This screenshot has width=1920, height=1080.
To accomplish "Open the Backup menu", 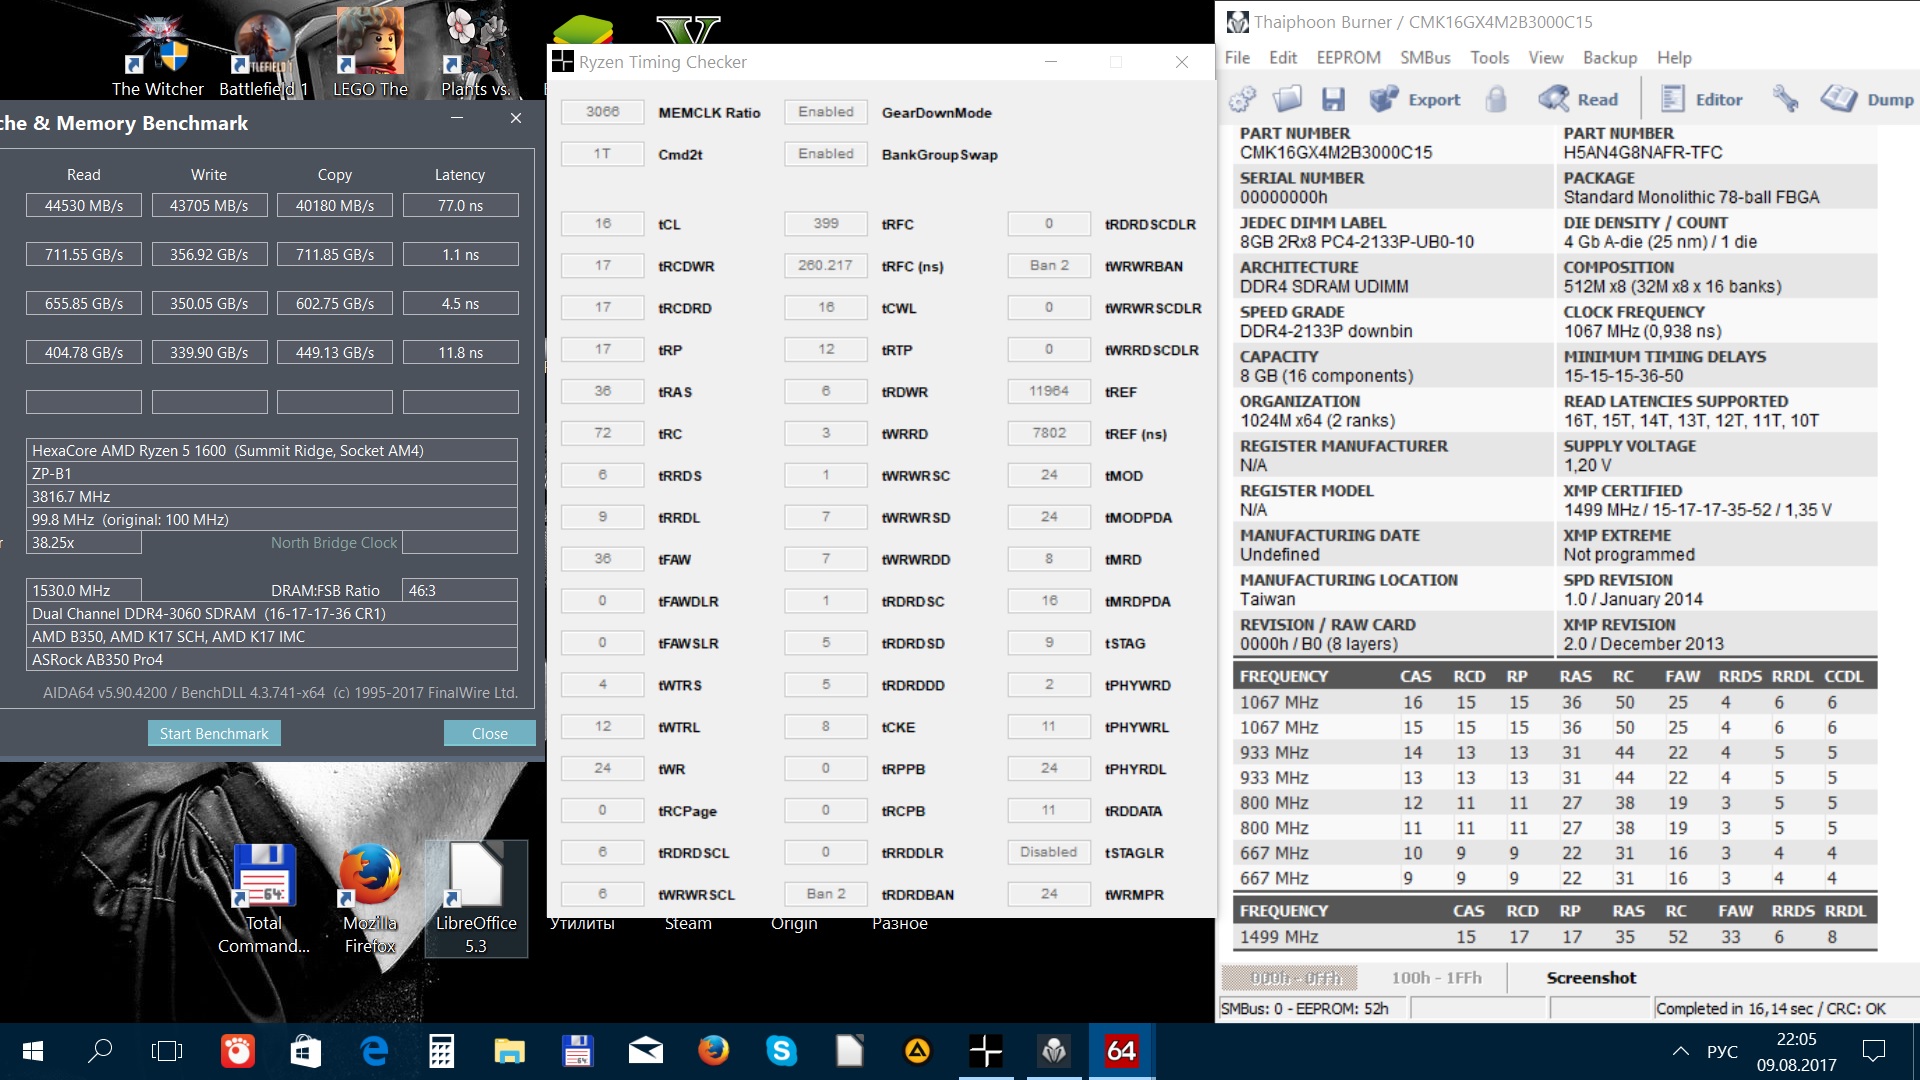I will [x=1609, y=58].
